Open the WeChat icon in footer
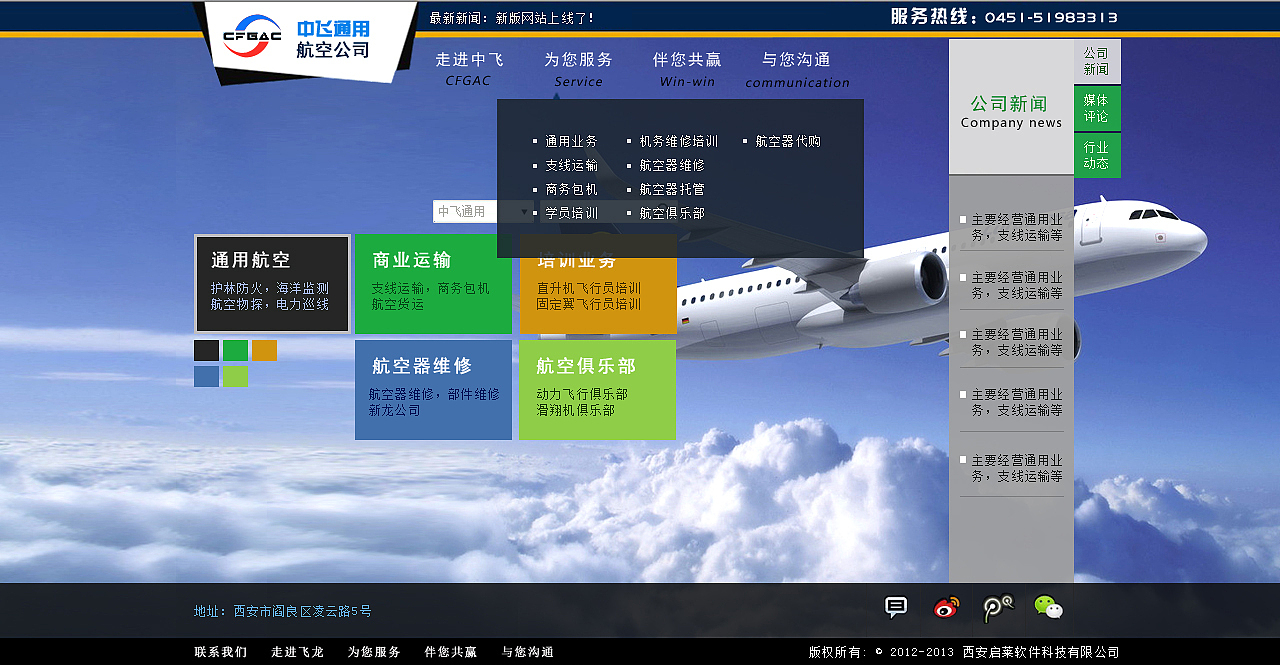The width and height of the screenshot is (1280, 665). tap(1048, 607)
